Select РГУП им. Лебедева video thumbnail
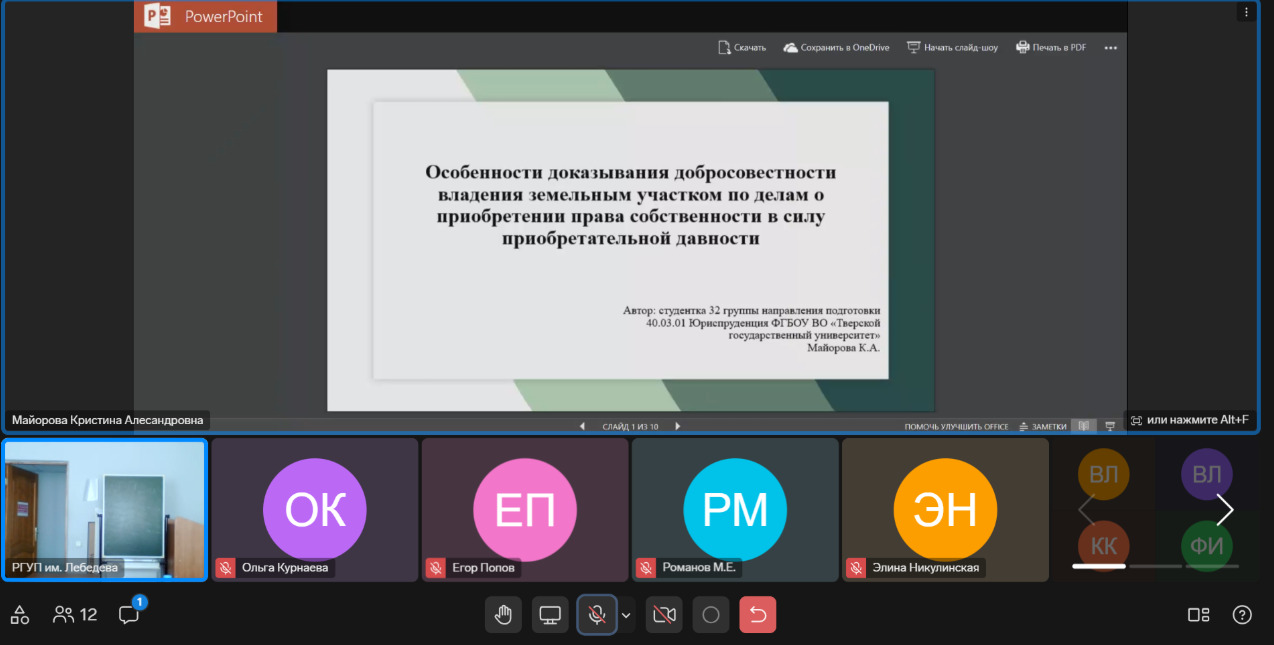1274x645 pixels. point(105,509)
